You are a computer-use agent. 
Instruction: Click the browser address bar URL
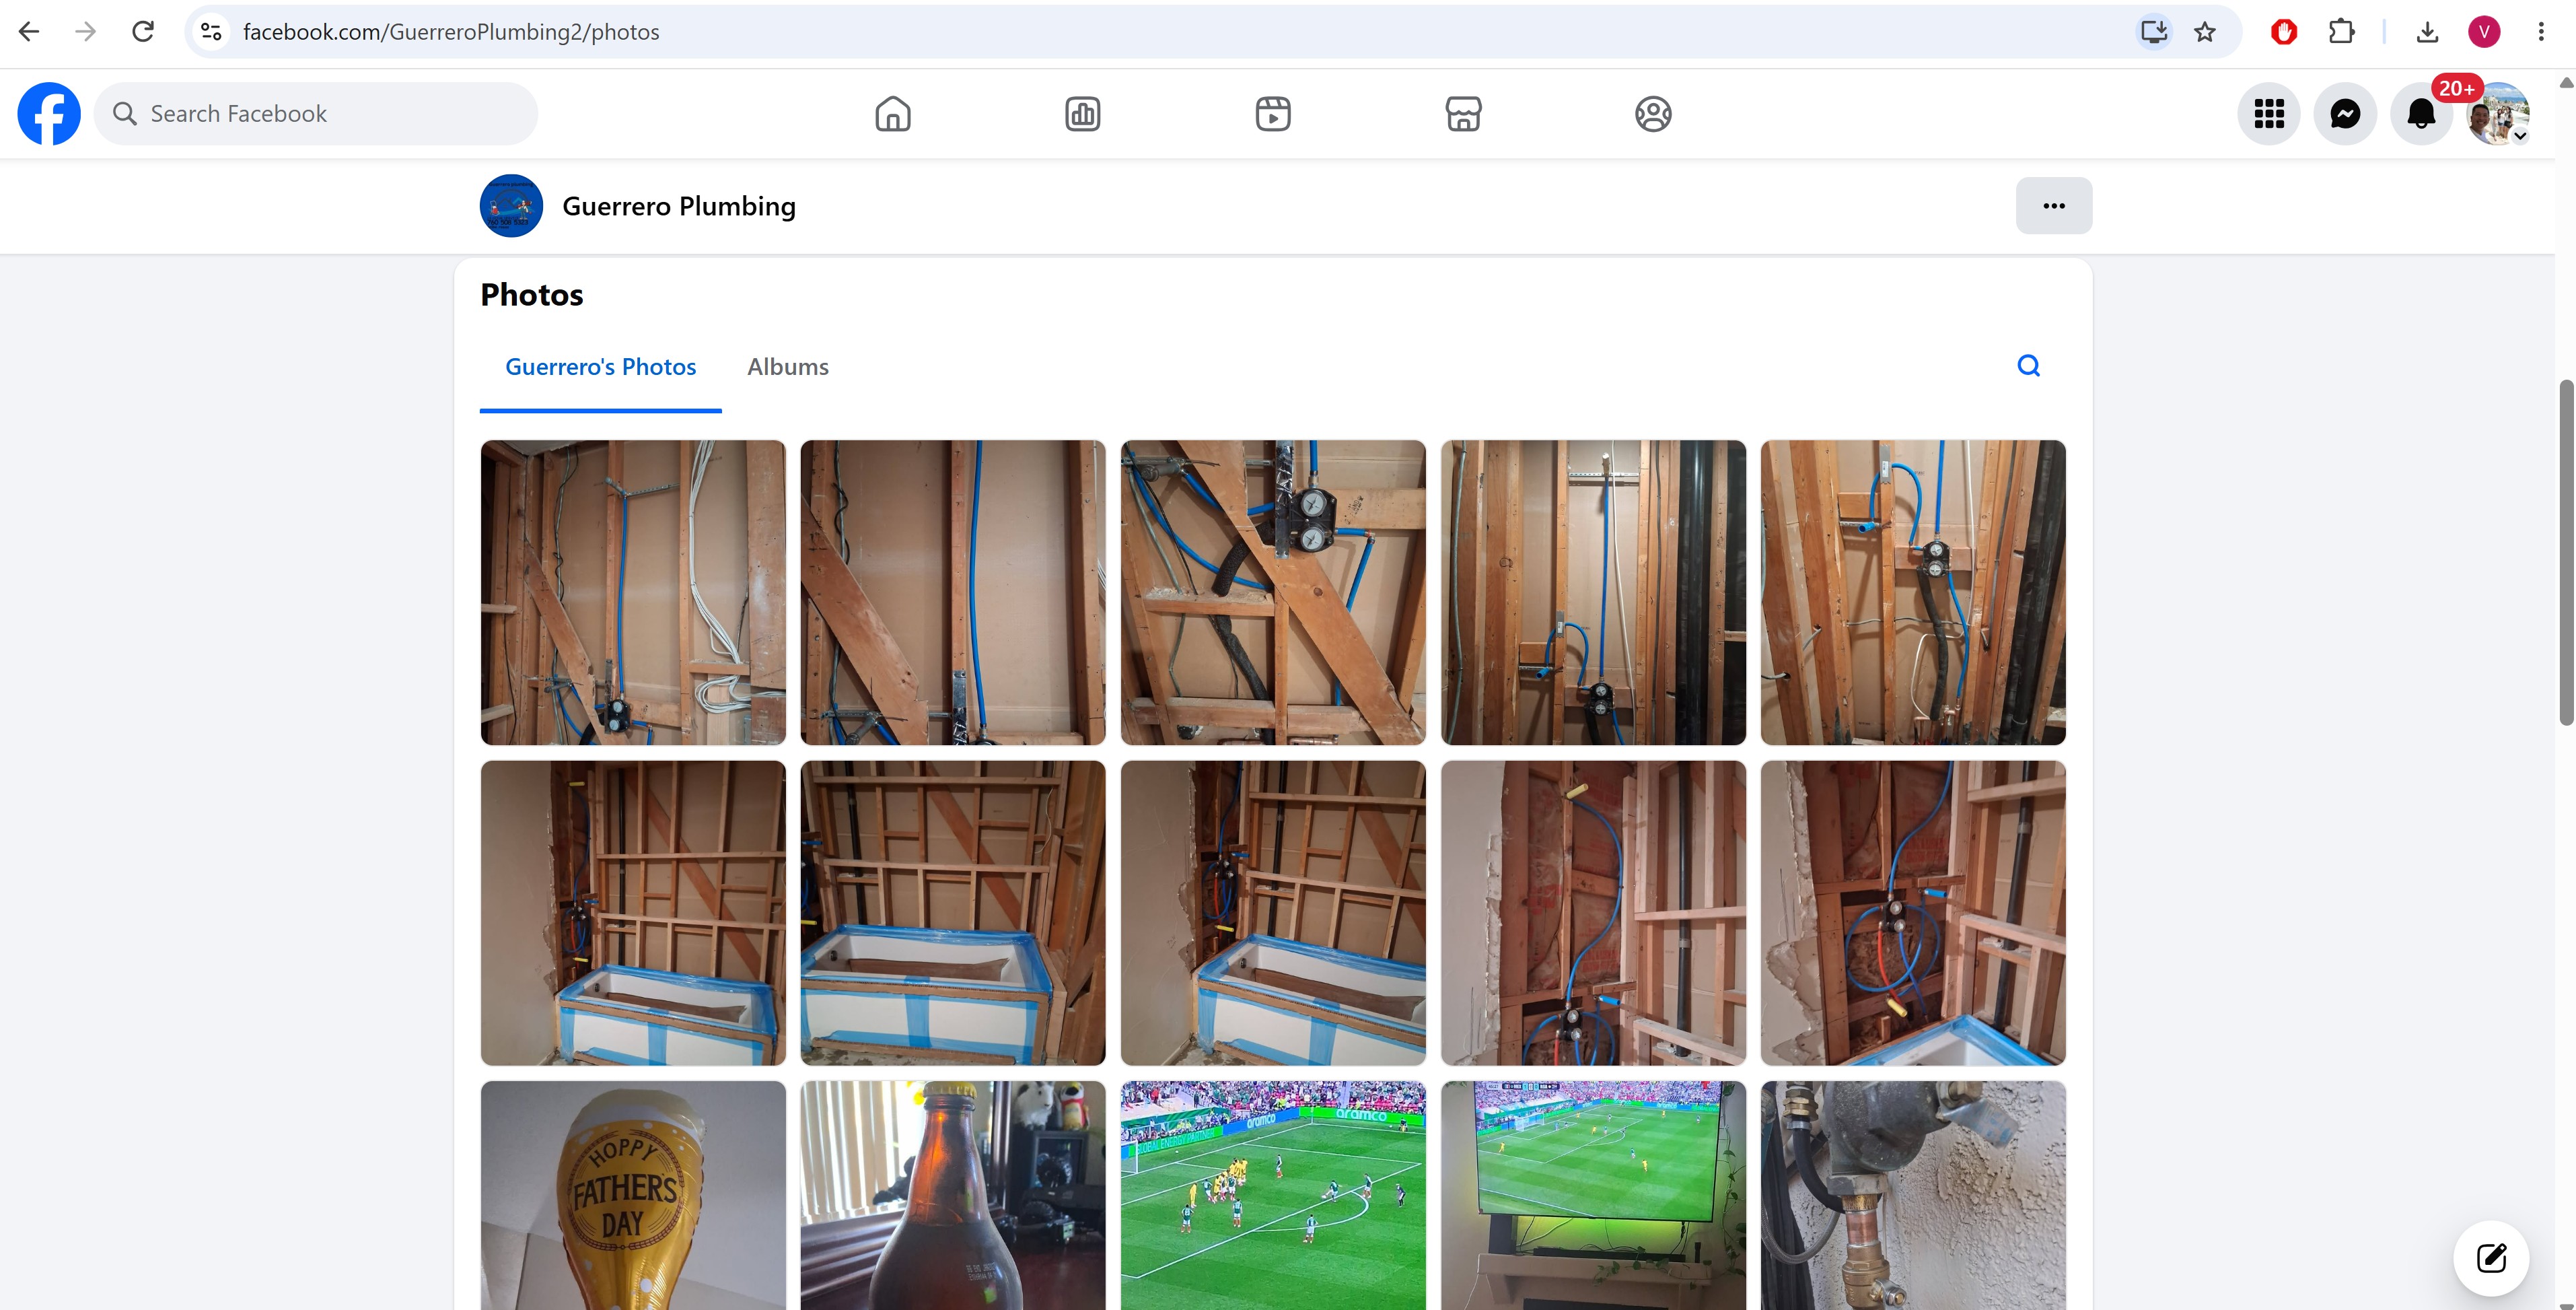pos(451,32)
